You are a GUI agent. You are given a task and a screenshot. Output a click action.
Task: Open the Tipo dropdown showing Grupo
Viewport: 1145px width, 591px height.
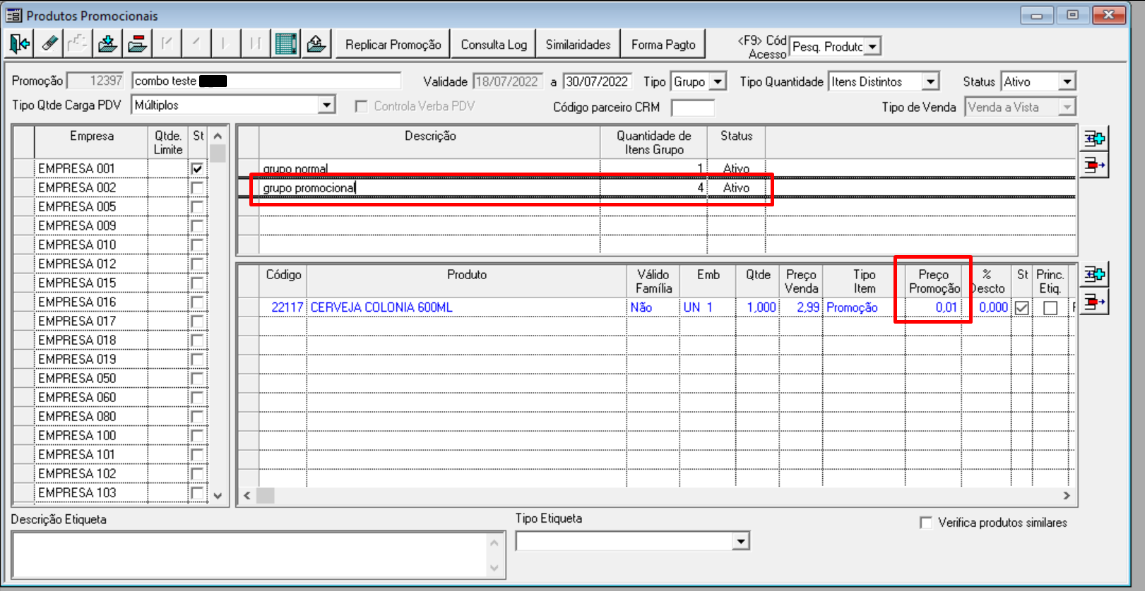(718, 82)
